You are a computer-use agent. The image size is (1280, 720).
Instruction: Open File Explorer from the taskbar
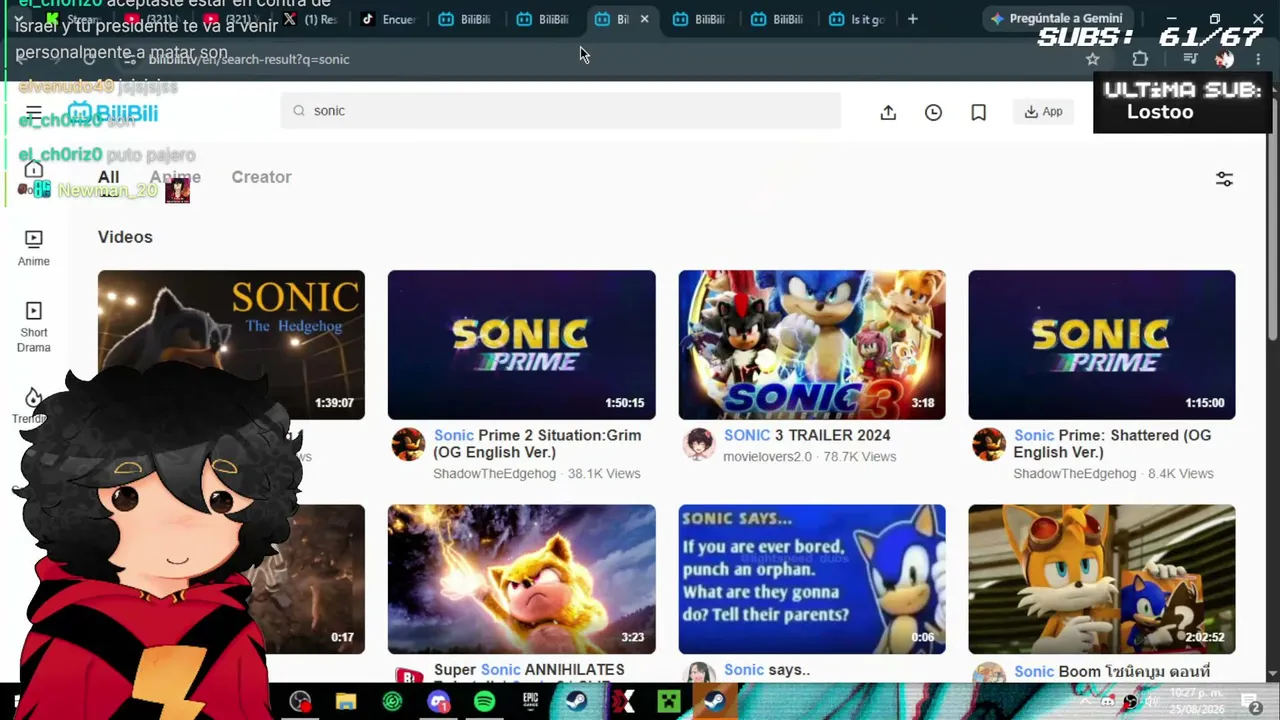pyautogui.click(x=346, y=702)
